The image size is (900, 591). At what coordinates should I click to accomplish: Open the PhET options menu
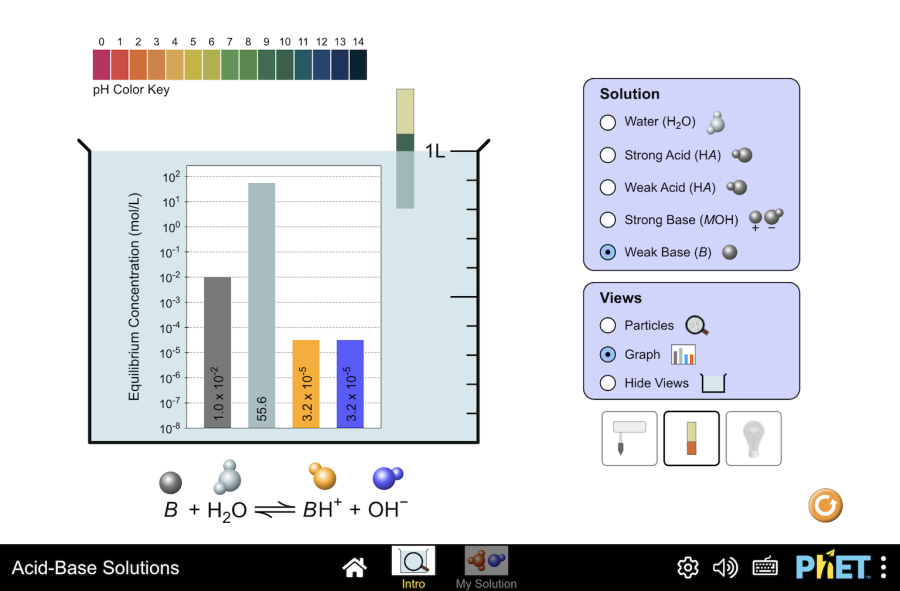tap(883, 568)
